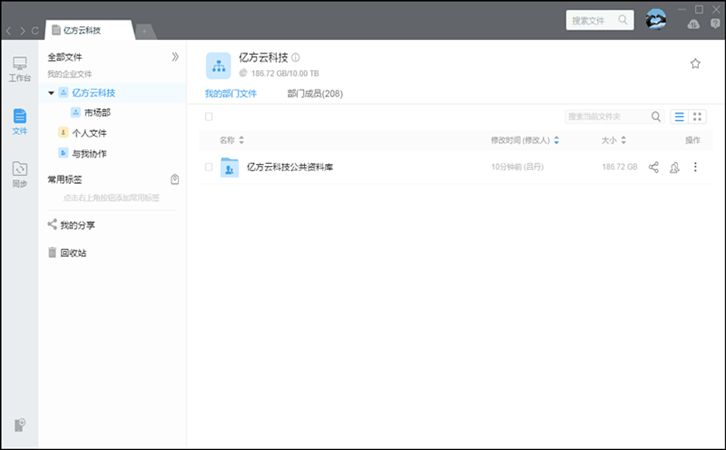Screen dimensions: 726x450
Task: Open the 工作台 workbench sidebar icon
Action: pyautogui.click(x=19, y=68)
